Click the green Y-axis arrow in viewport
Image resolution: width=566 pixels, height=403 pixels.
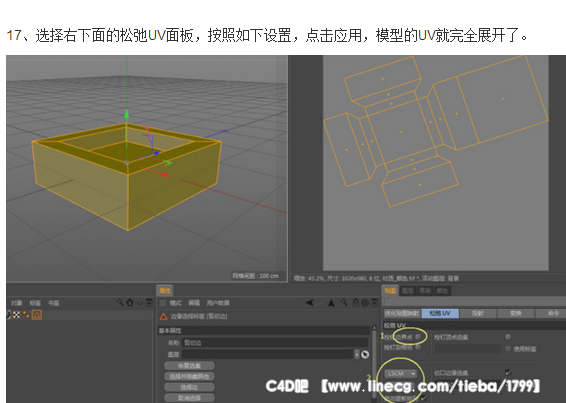[127, 114]
